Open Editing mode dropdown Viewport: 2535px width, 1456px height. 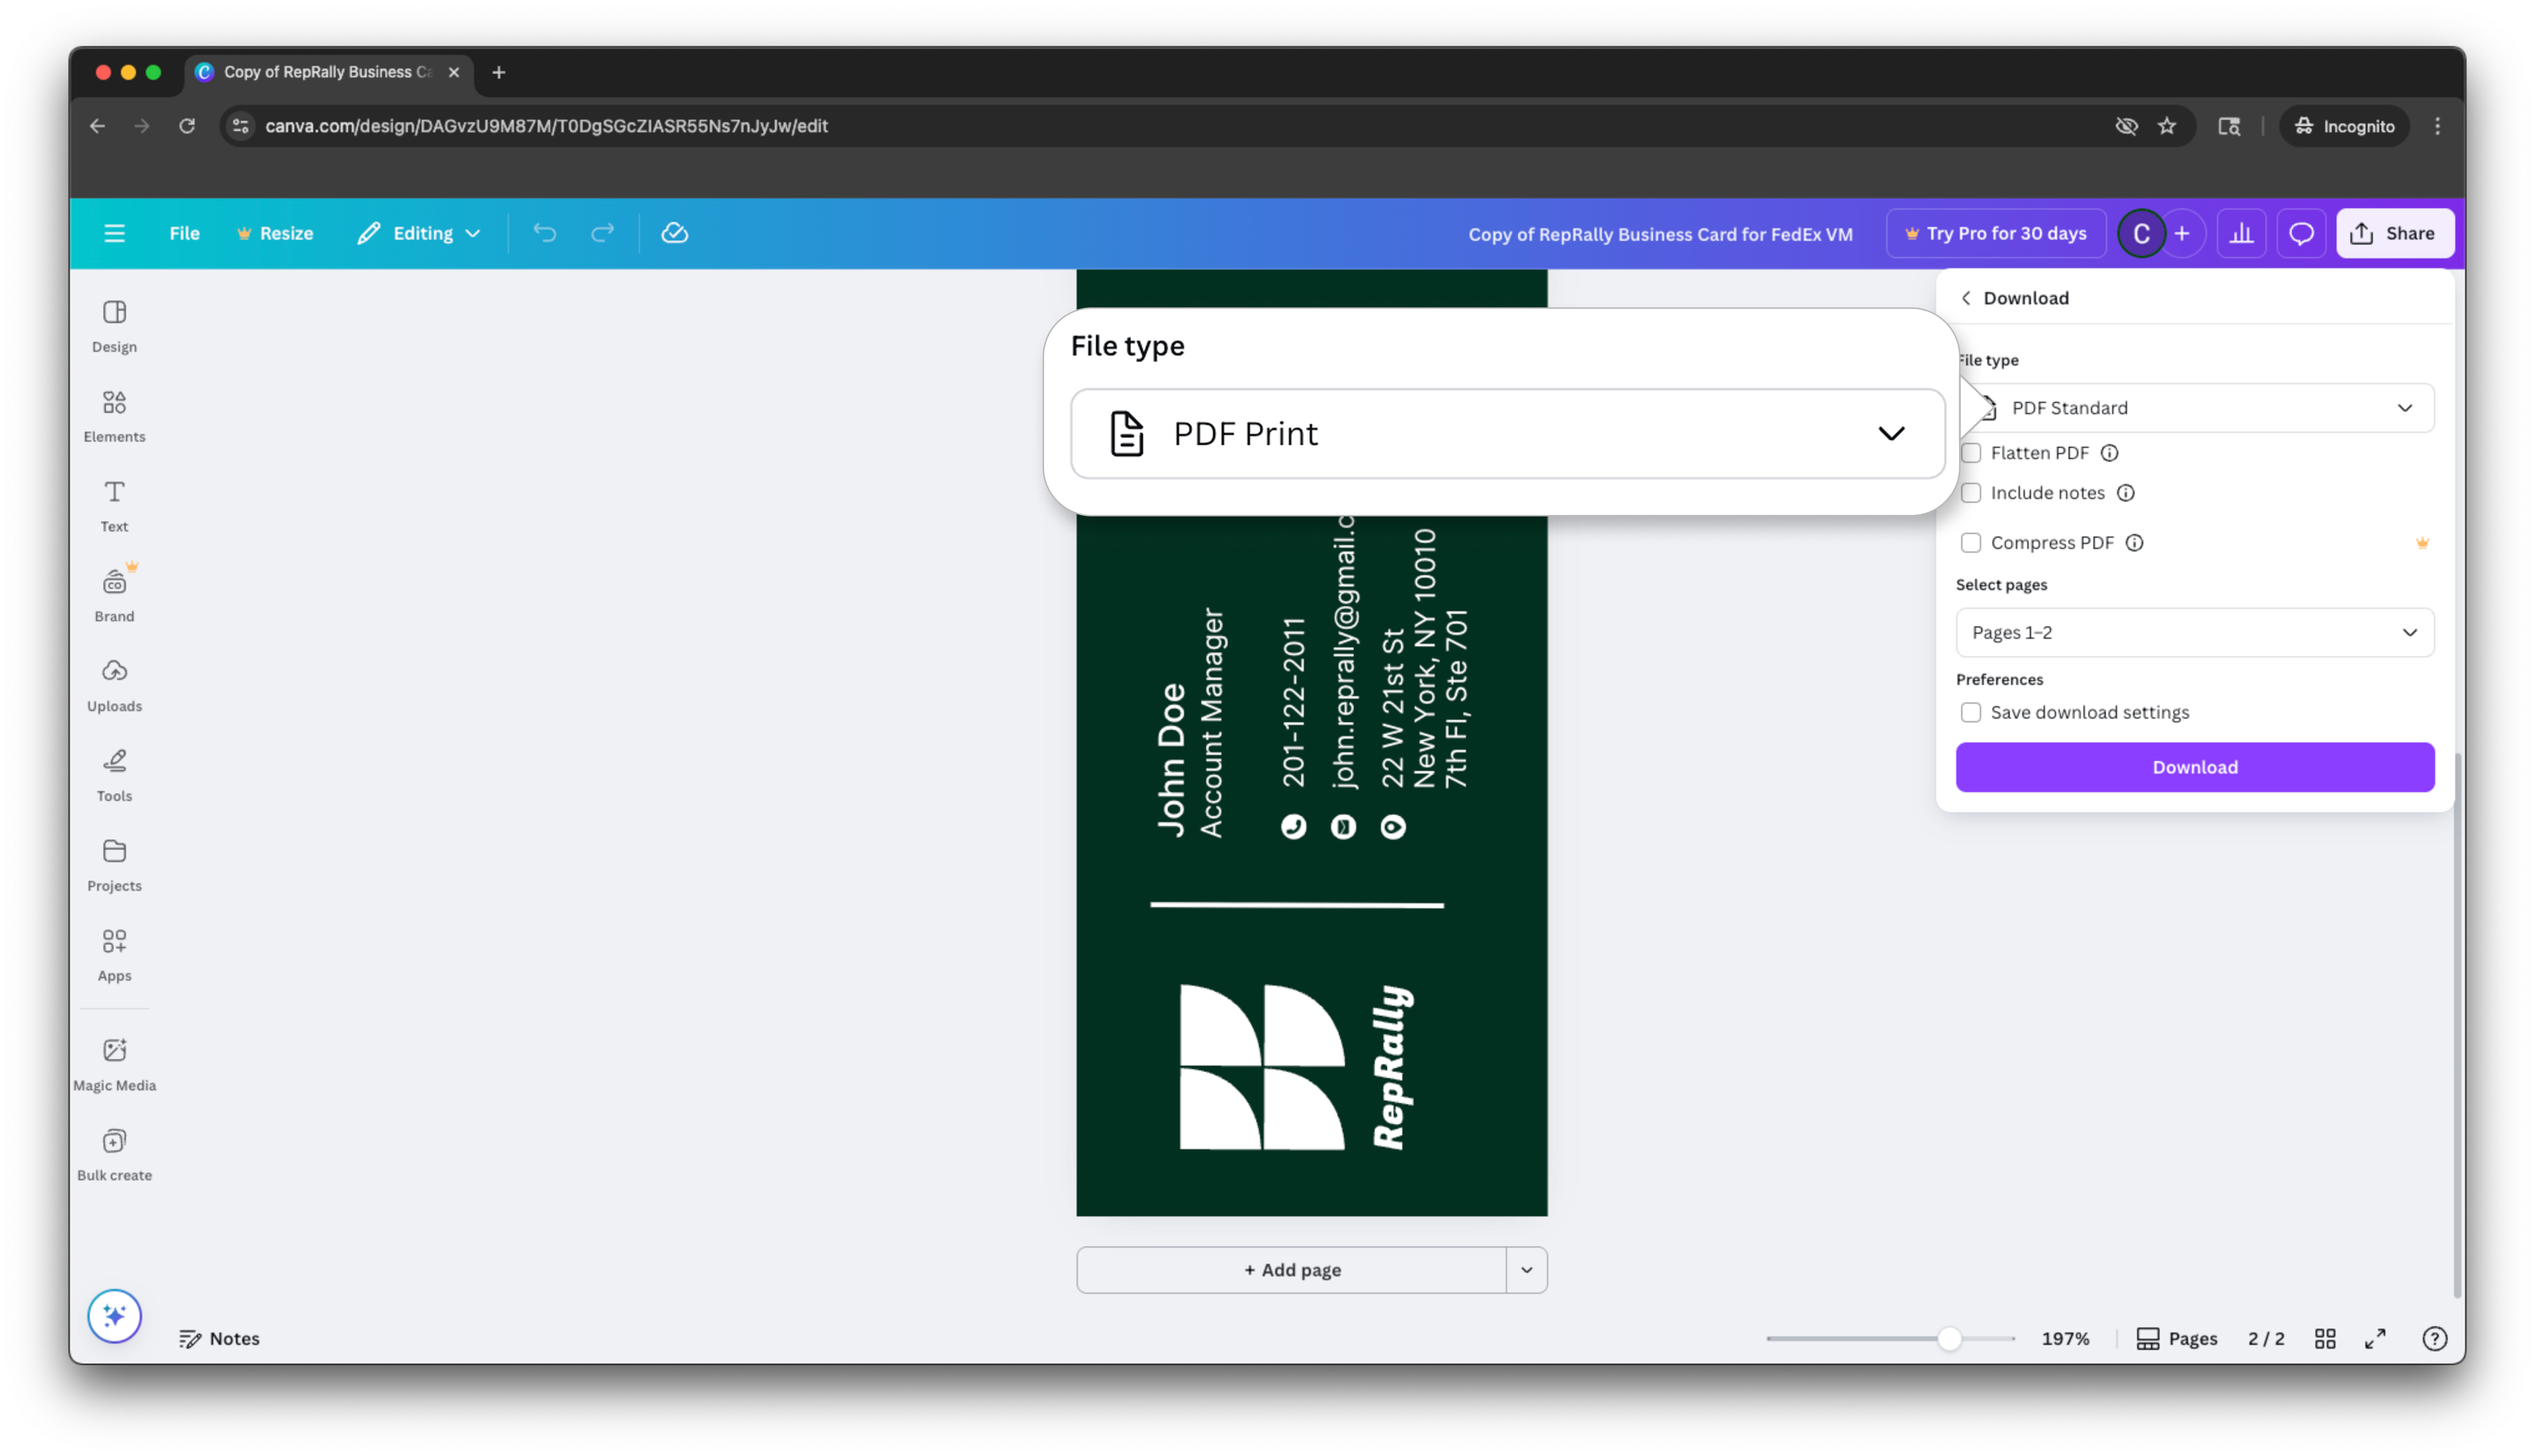(x=420, y=233)
